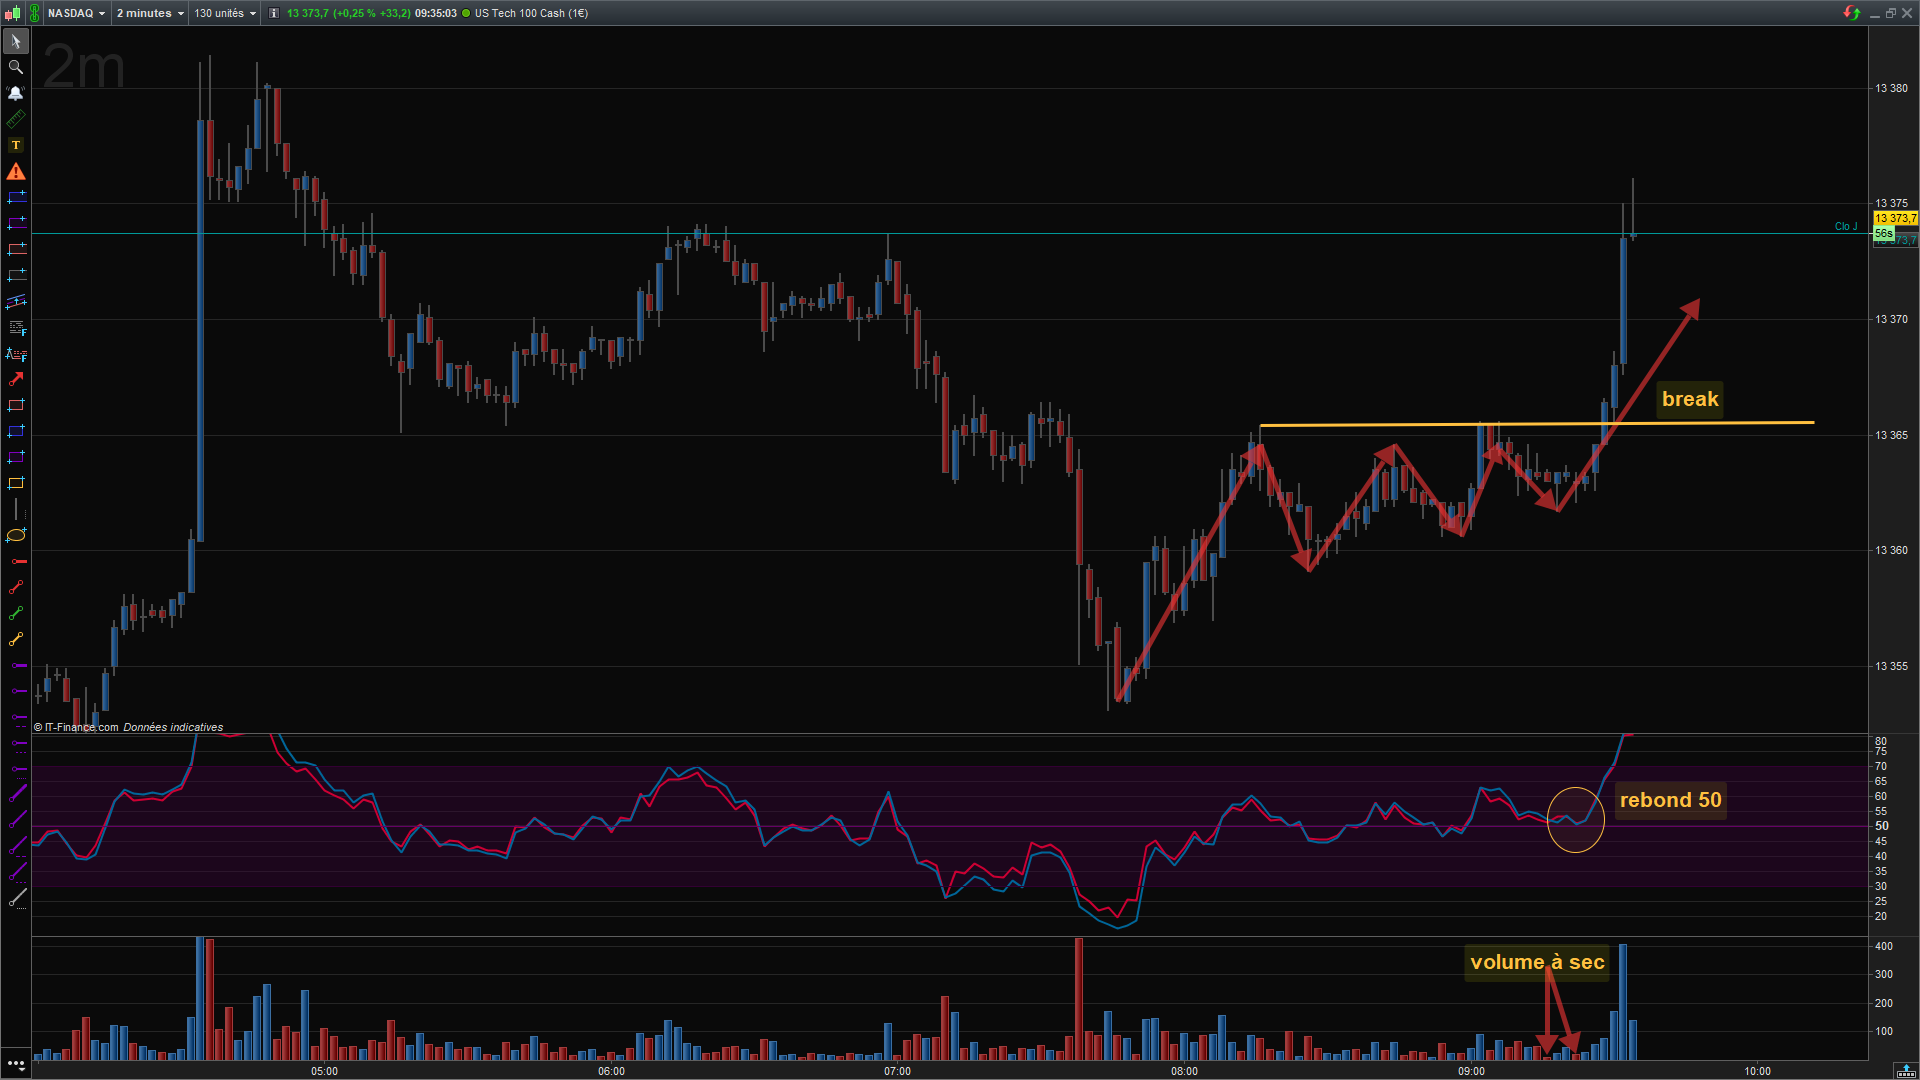The image size is (1920, 1080).
Task: Click the current price tag 13 373,7
Action: (1895, 218)
